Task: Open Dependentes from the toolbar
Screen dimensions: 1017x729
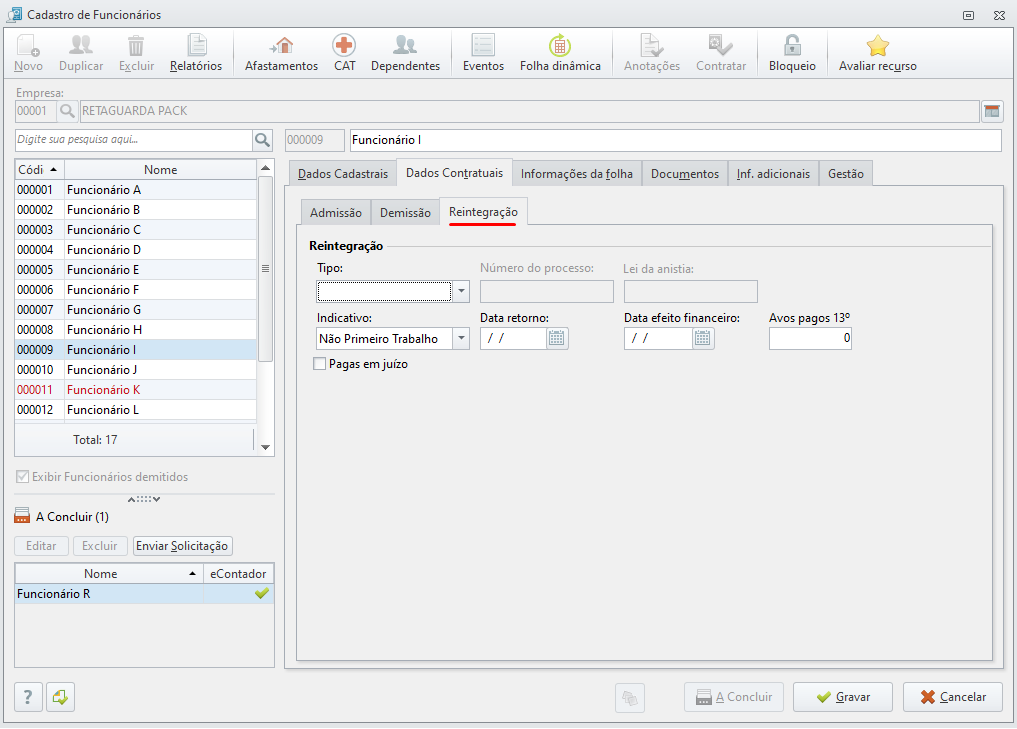Action: coord(405,45)
